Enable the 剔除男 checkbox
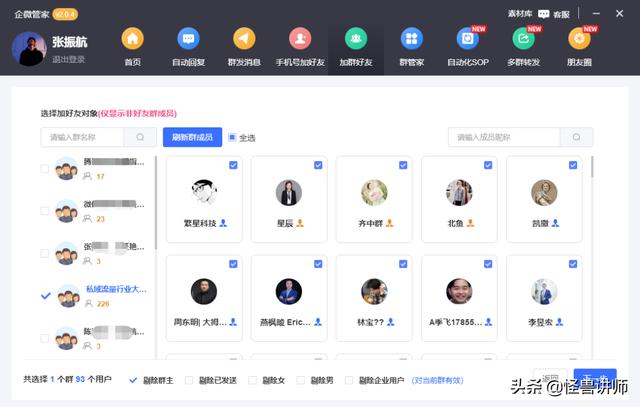Viewport: 640px width, 407px height. click(301, 380)
